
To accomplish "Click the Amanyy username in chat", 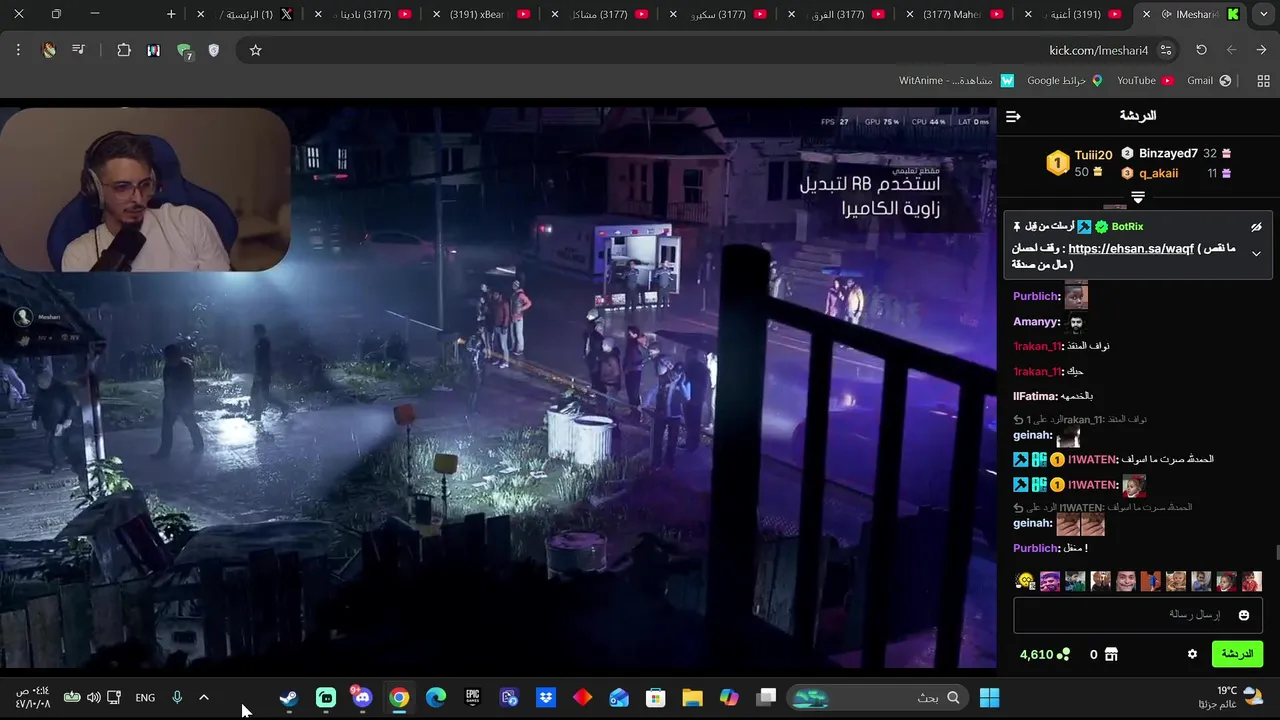I will click(x=1036, y=322).
